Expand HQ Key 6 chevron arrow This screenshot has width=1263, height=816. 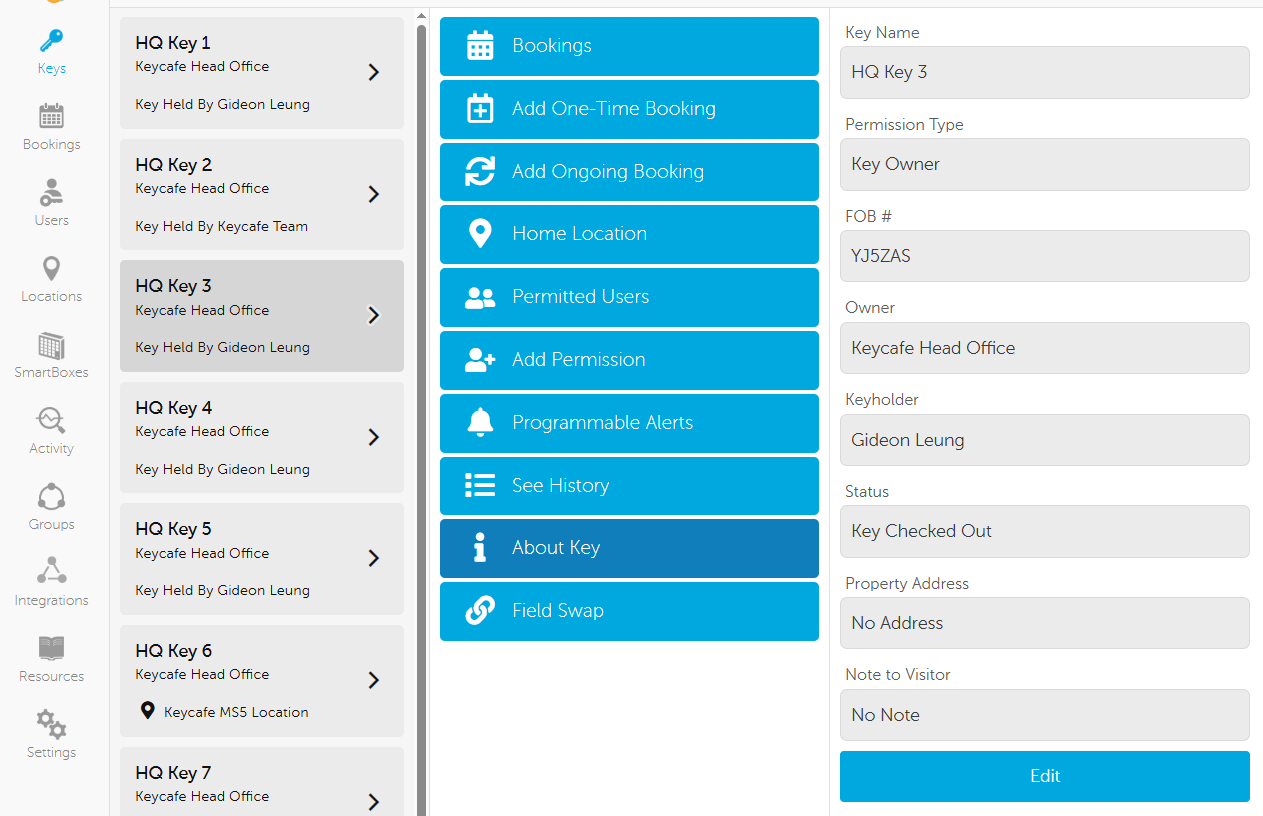374,680
